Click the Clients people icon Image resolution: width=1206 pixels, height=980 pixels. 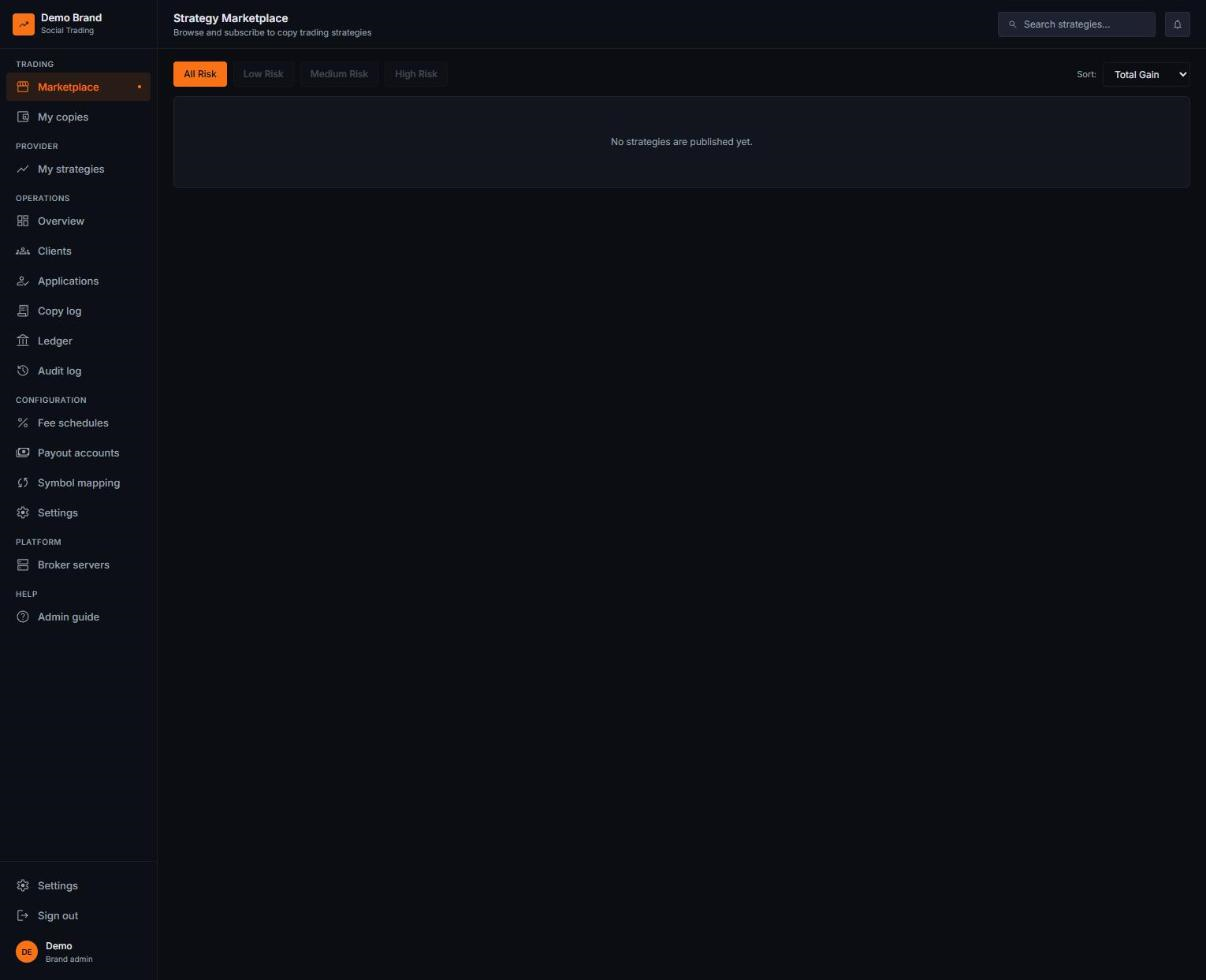click(23, 251)
